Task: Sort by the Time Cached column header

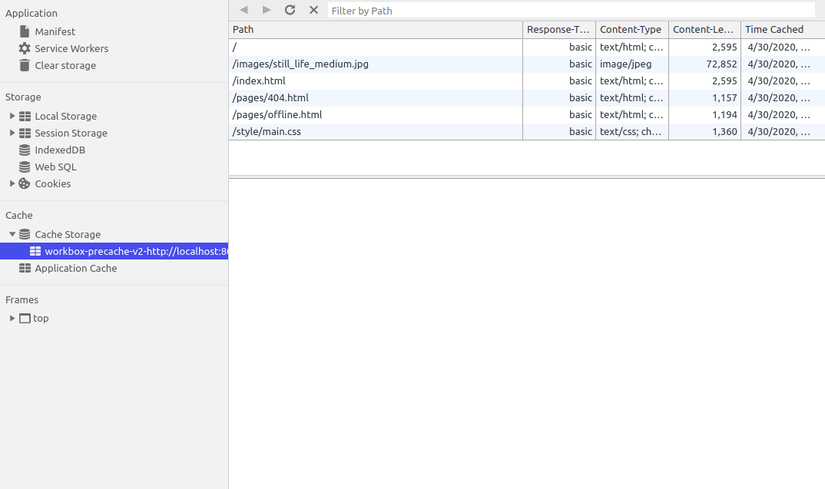Action: 783,29
